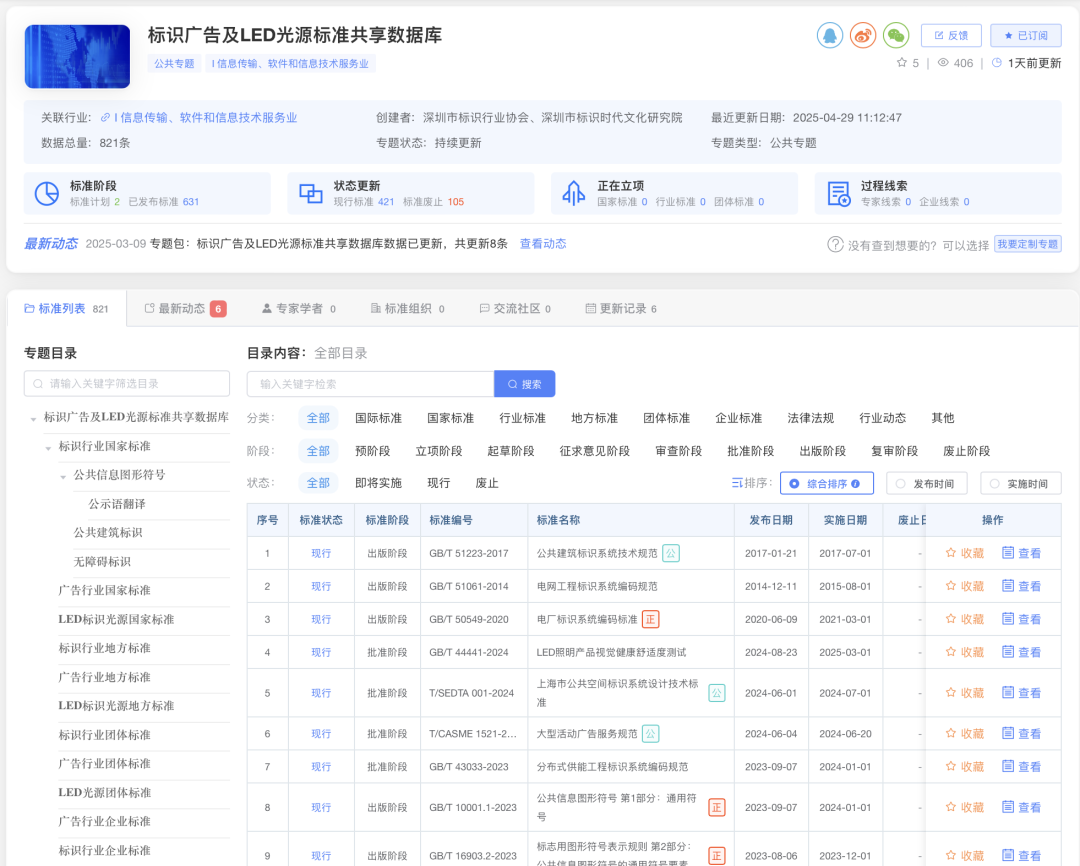Switch to the 最新动态 tab
The height and width of the screenshot is (866, 1080).
pyautogui.click(x=182, y=308)
